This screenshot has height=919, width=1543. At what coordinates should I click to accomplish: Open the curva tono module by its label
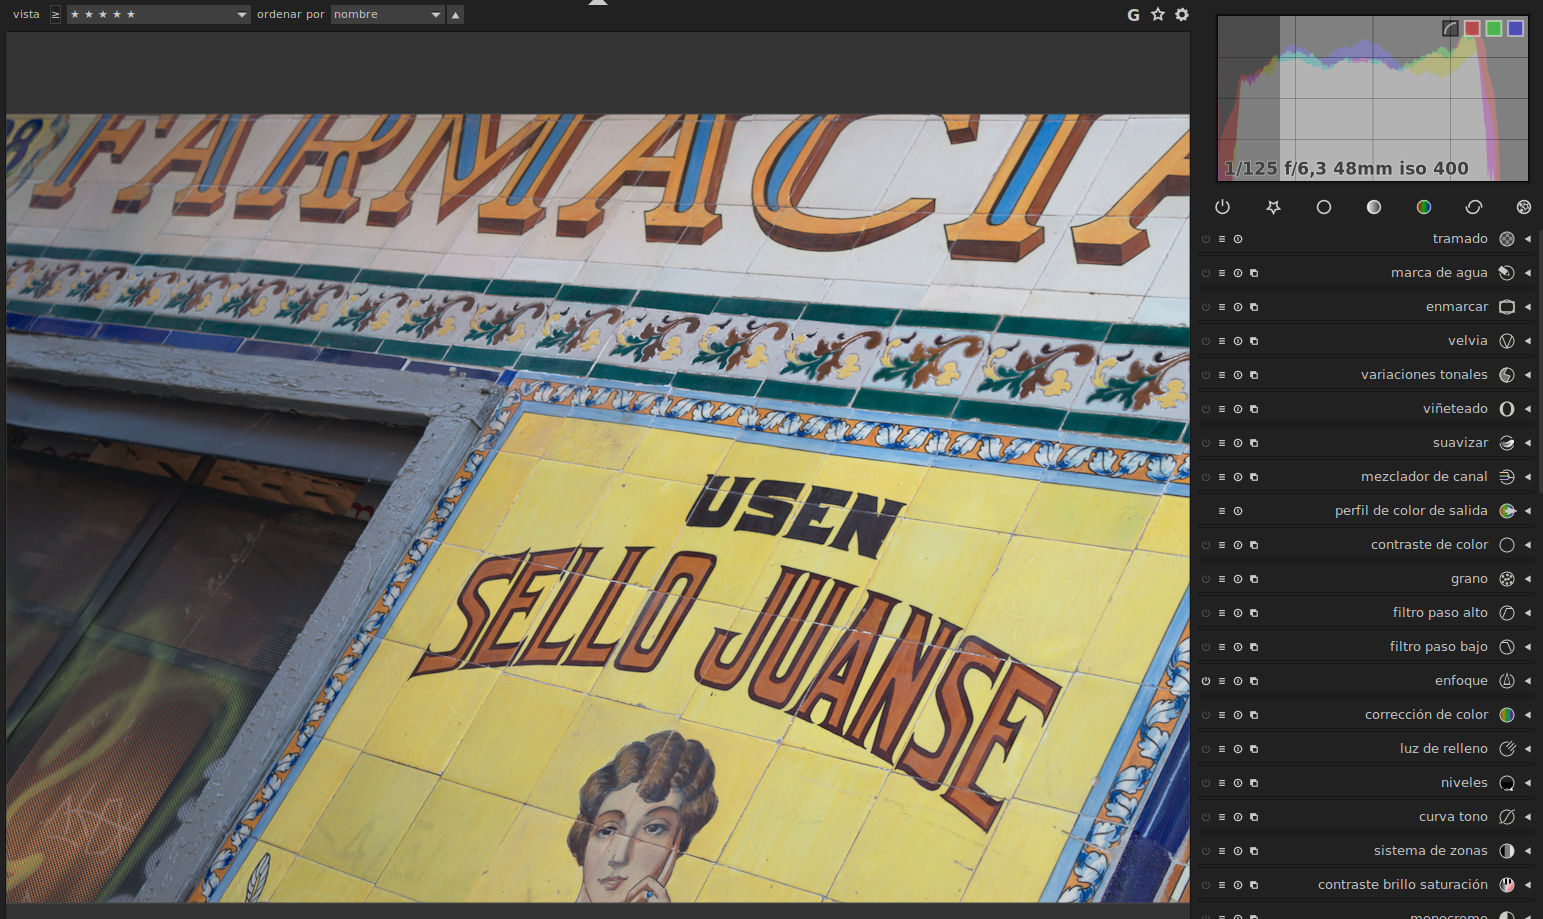coord(1453,817)
